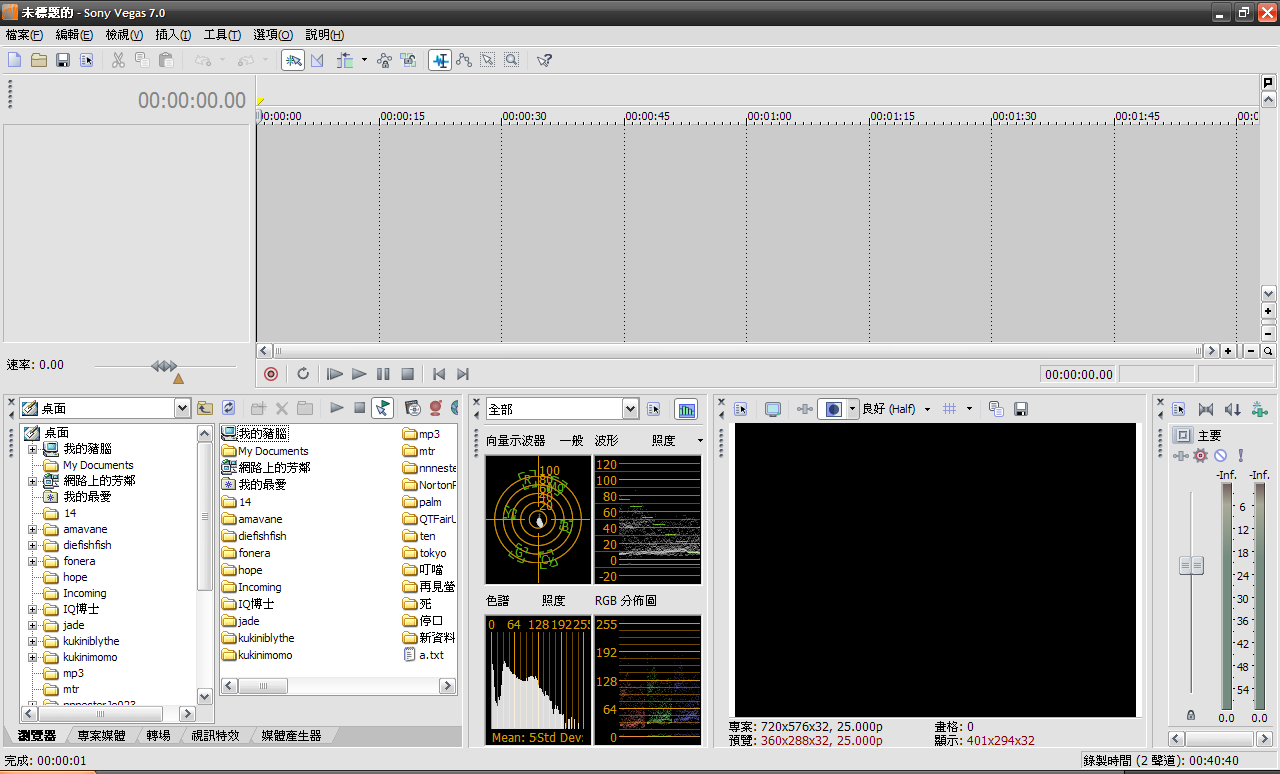The height and width of the screenshot is (774, 1280).
Task: Preview on external monitor icon
Action: point(773,409)
